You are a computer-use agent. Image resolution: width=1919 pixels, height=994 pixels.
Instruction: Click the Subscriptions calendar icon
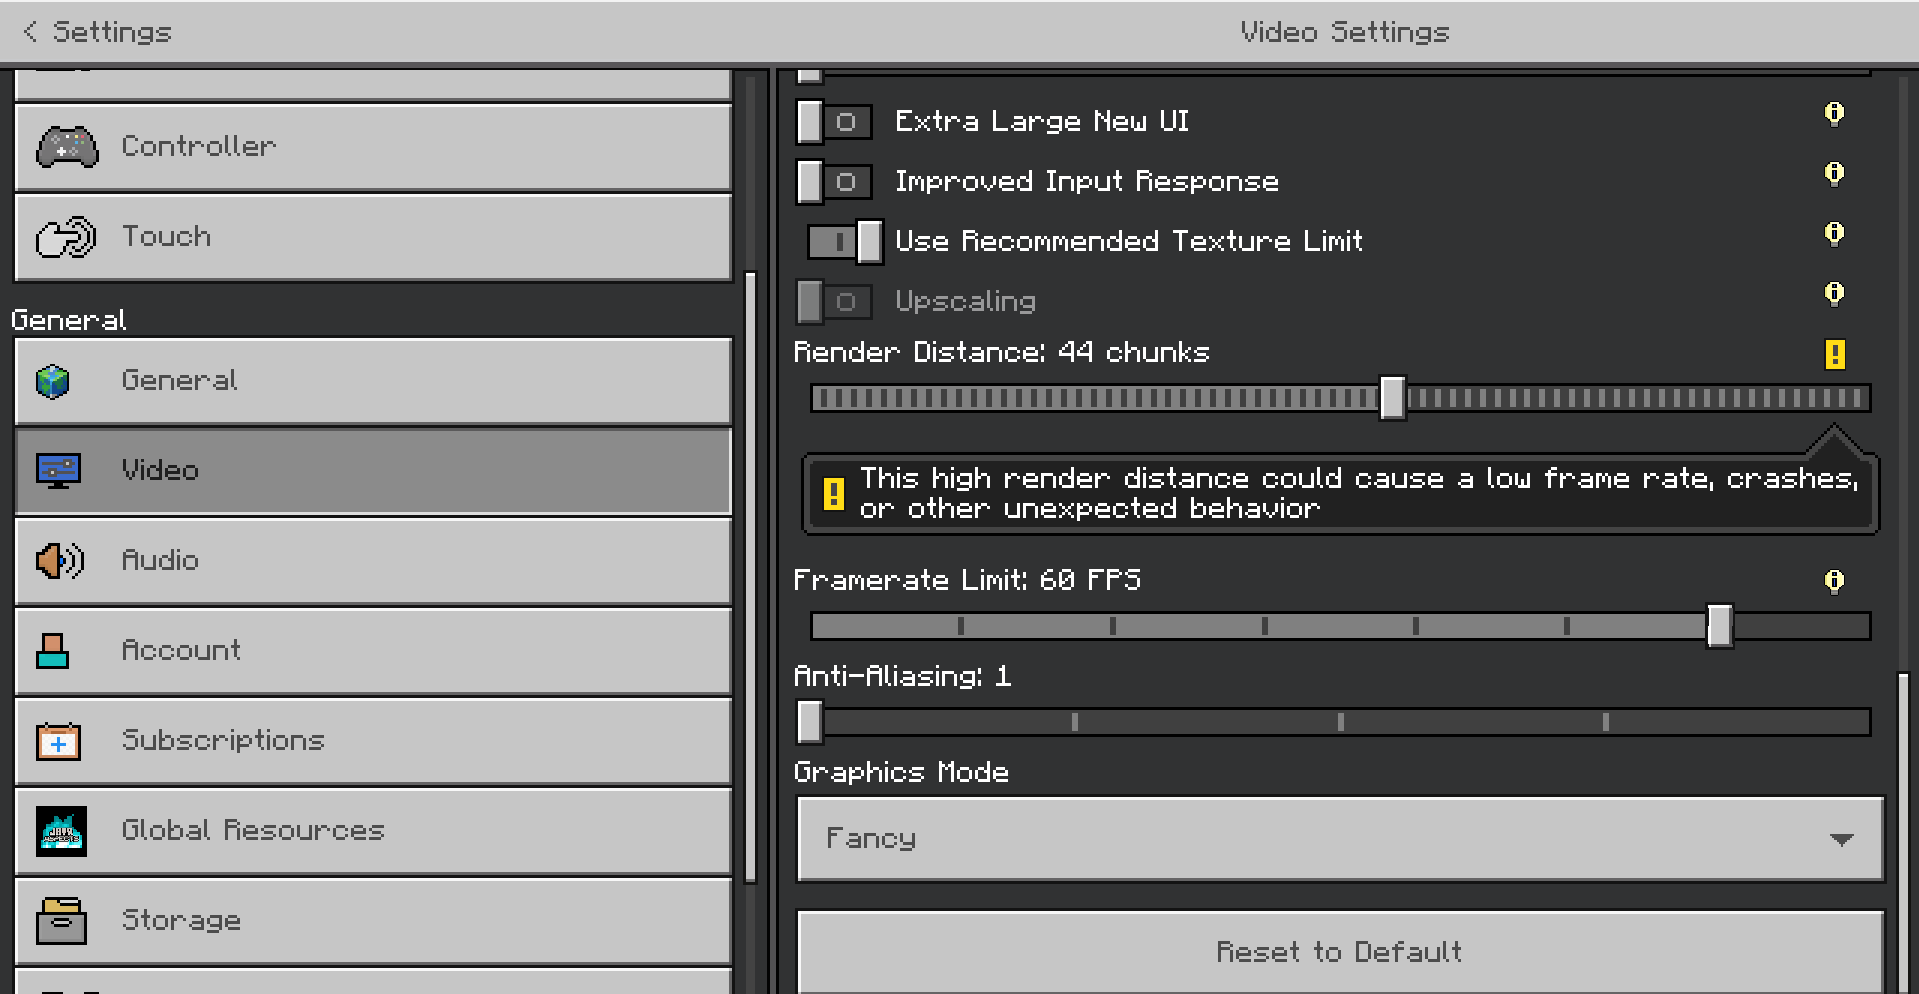pos(58,742)
